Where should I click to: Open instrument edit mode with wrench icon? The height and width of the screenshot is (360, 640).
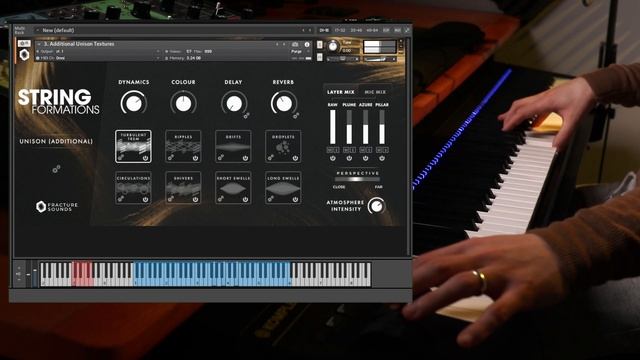point(24,44)
